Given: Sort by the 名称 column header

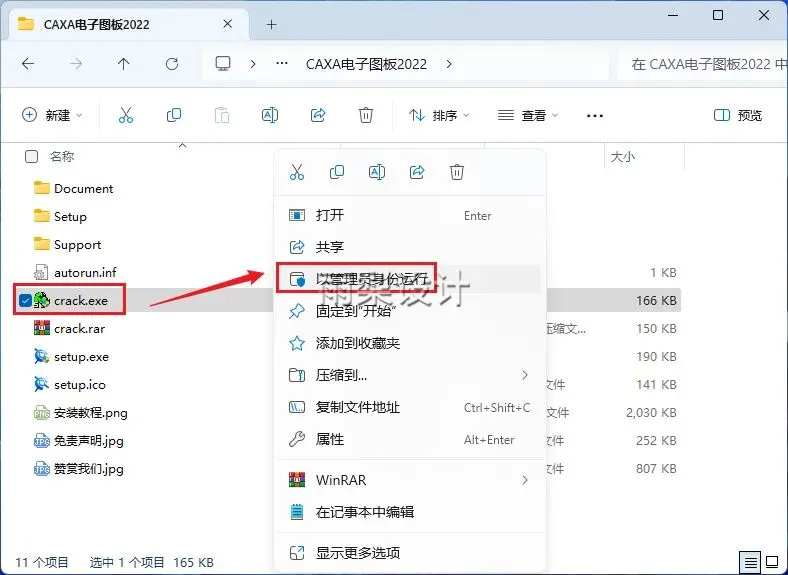Looking at the screenshot, I should coord(62,157).
